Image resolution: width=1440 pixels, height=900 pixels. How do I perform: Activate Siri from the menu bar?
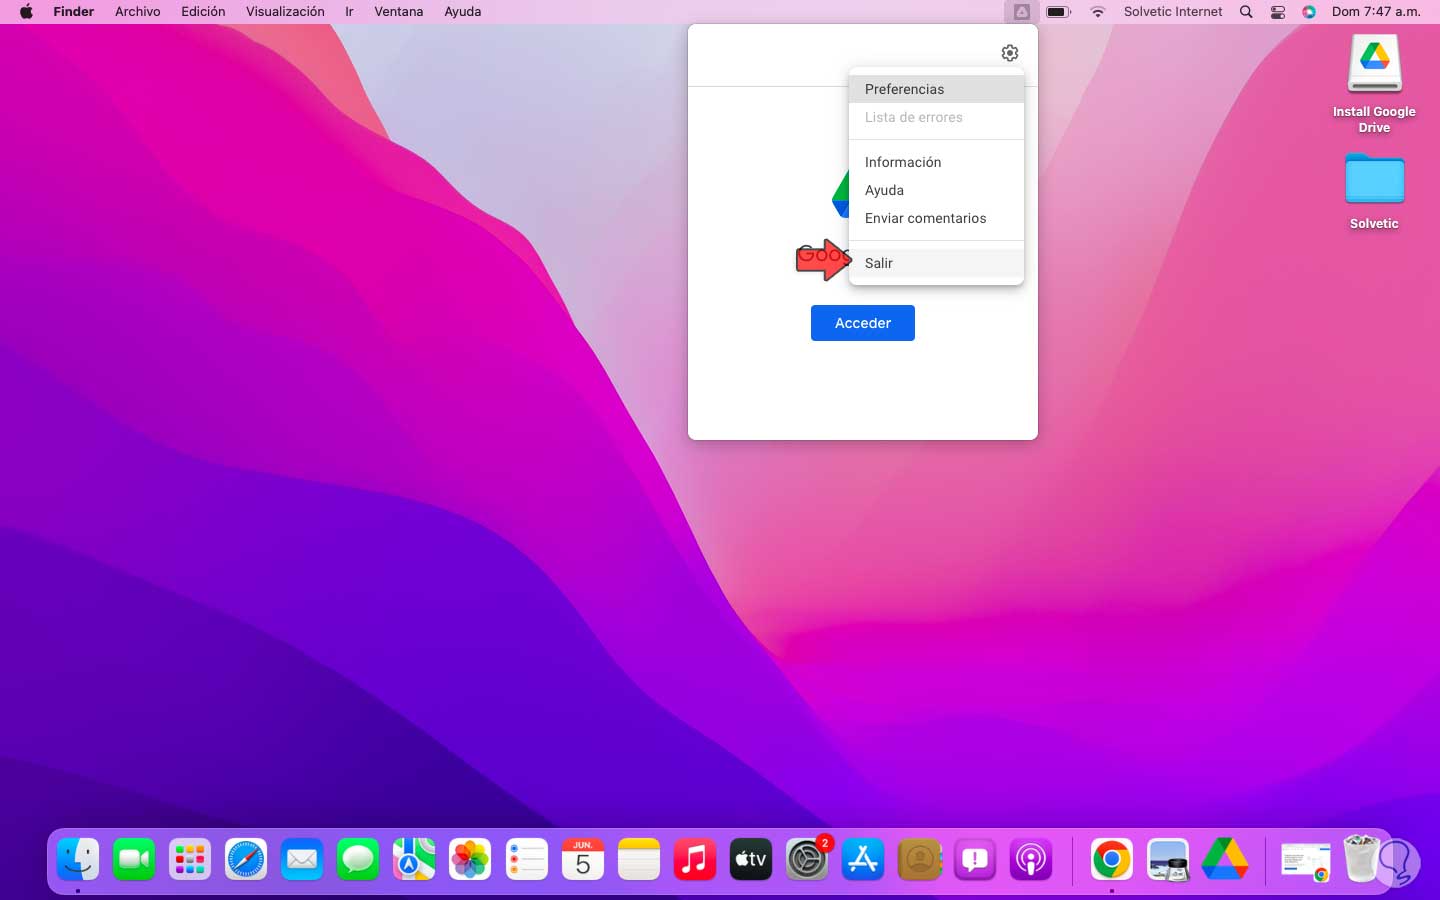click(1309, 12)
